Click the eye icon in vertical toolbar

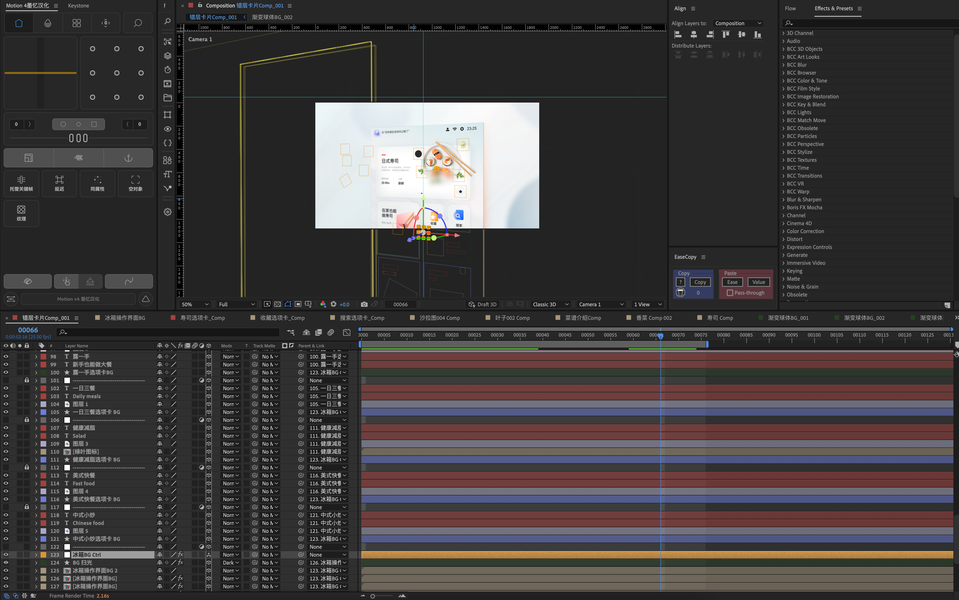point(168,129)
